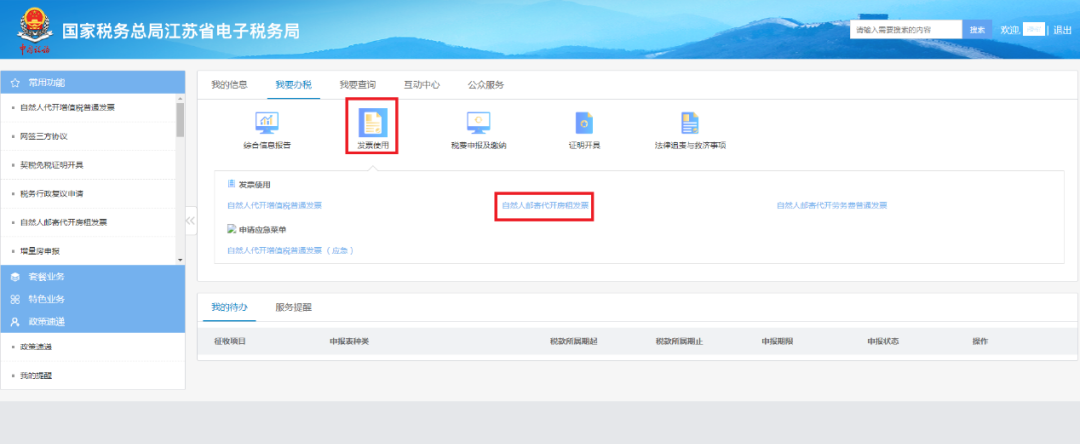Open 网签三方协议 in the sidebar
Screen dimensions: 1080x444
pyautogui.click(x=44, y=136)
